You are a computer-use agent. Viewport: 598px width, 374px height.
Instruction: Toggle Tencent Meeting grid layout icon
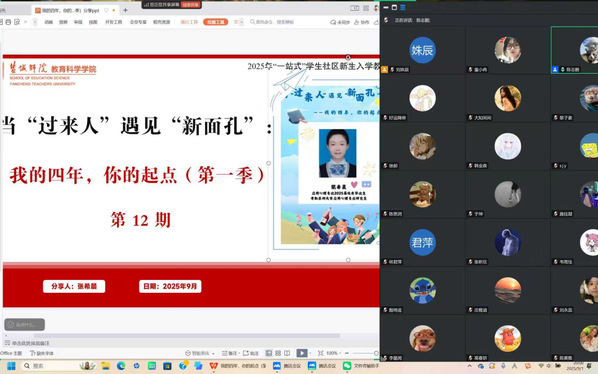[x=403, y=7]
